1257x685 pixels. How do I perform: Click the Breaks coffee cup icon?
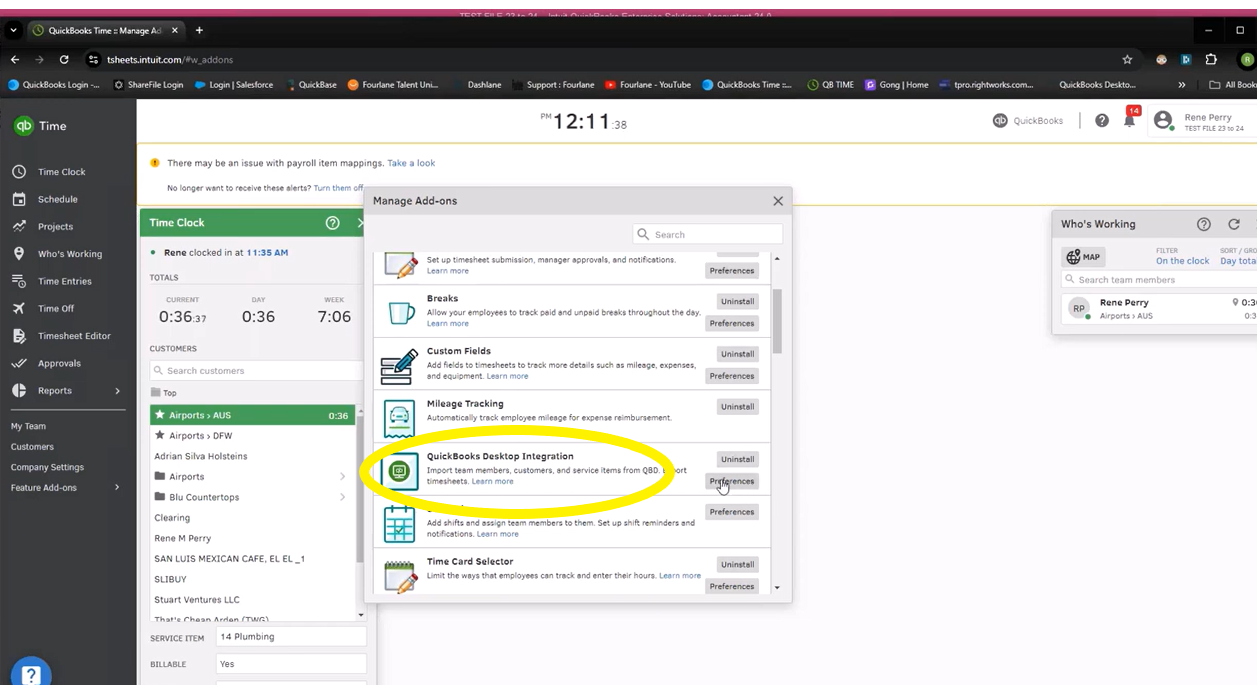click(399, 311)
